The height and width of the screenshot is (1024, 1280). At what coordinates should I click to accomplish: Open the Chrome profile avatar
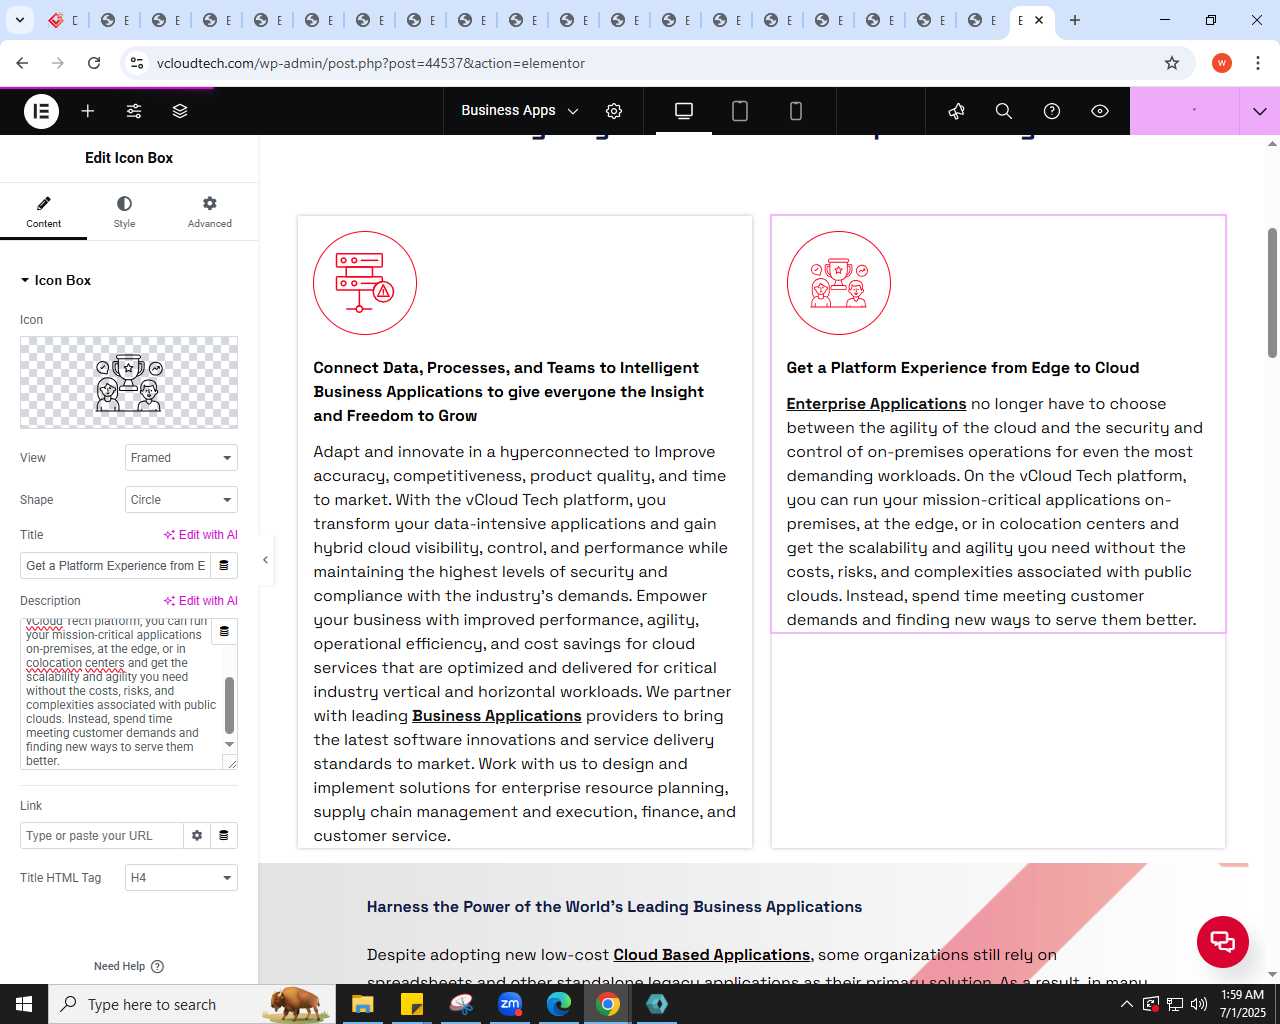[1222, 63]
